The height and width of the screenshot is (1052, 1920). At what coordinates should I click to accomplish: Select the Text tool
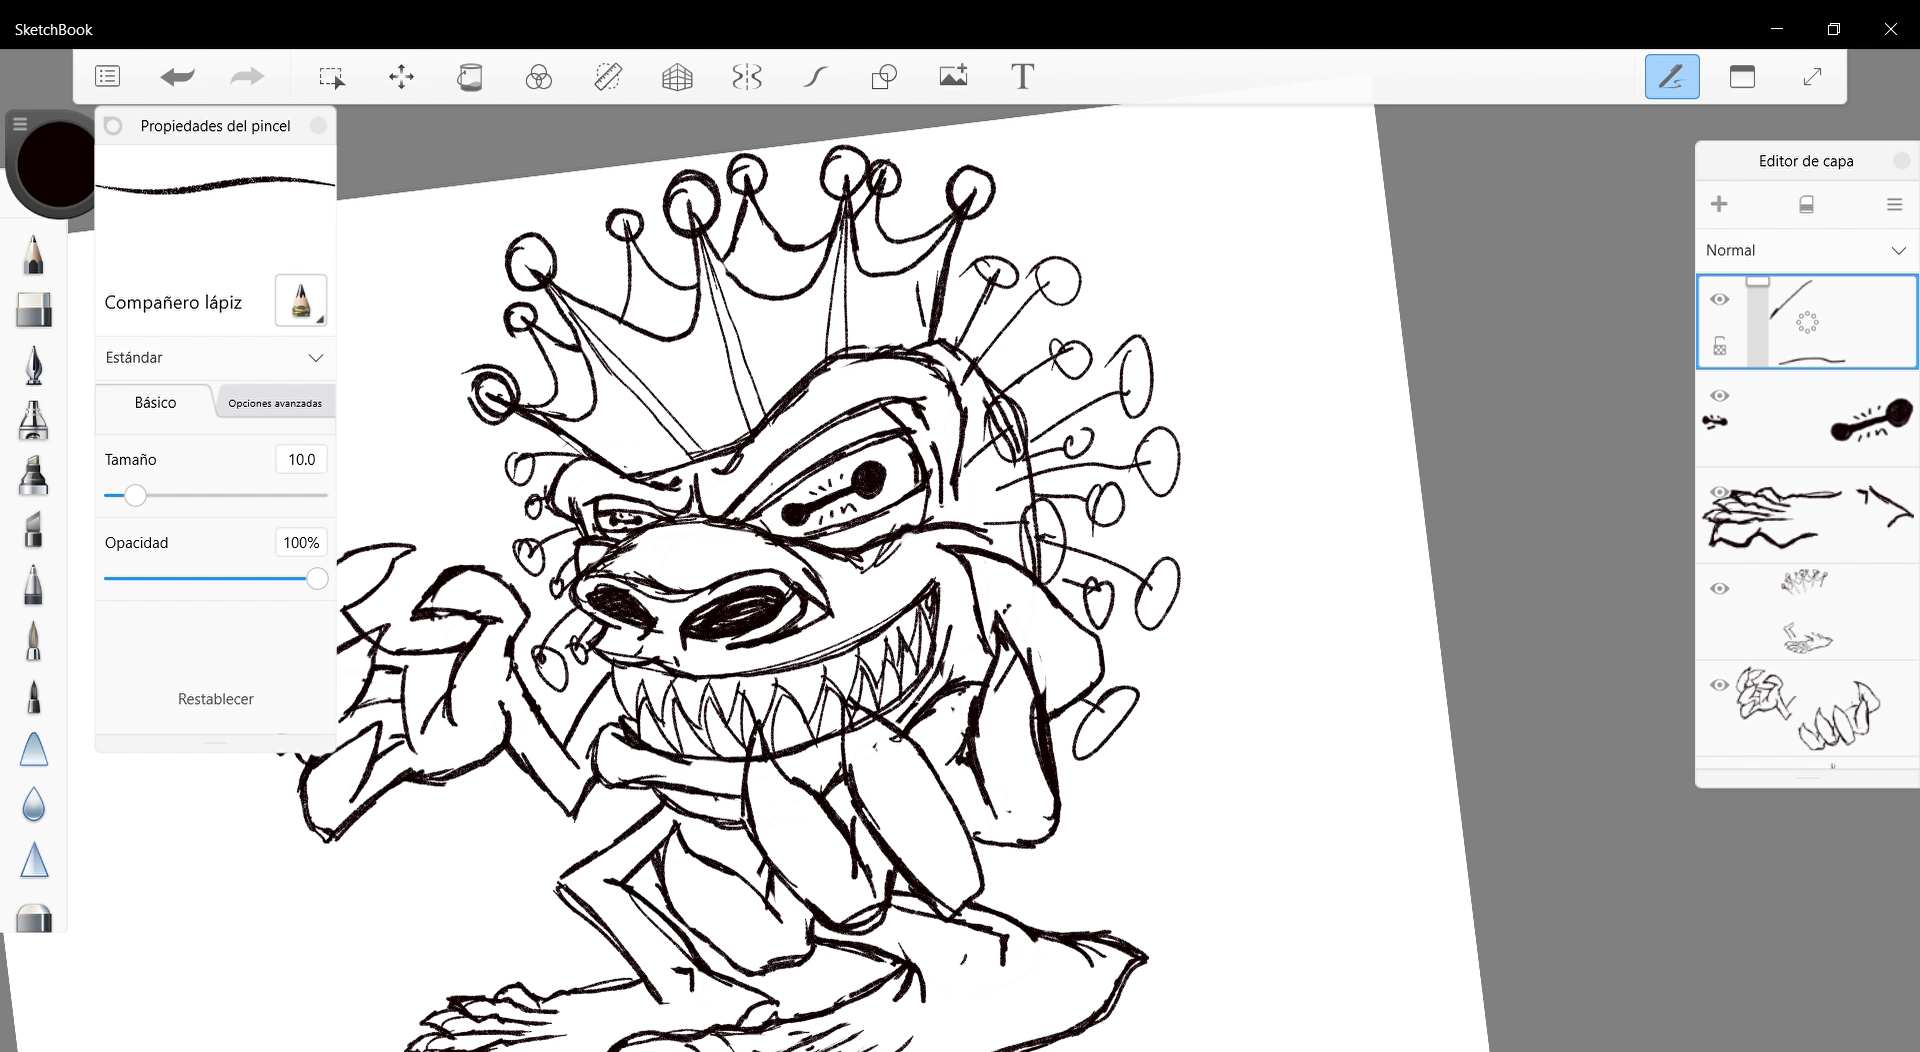click(1022, 77)
